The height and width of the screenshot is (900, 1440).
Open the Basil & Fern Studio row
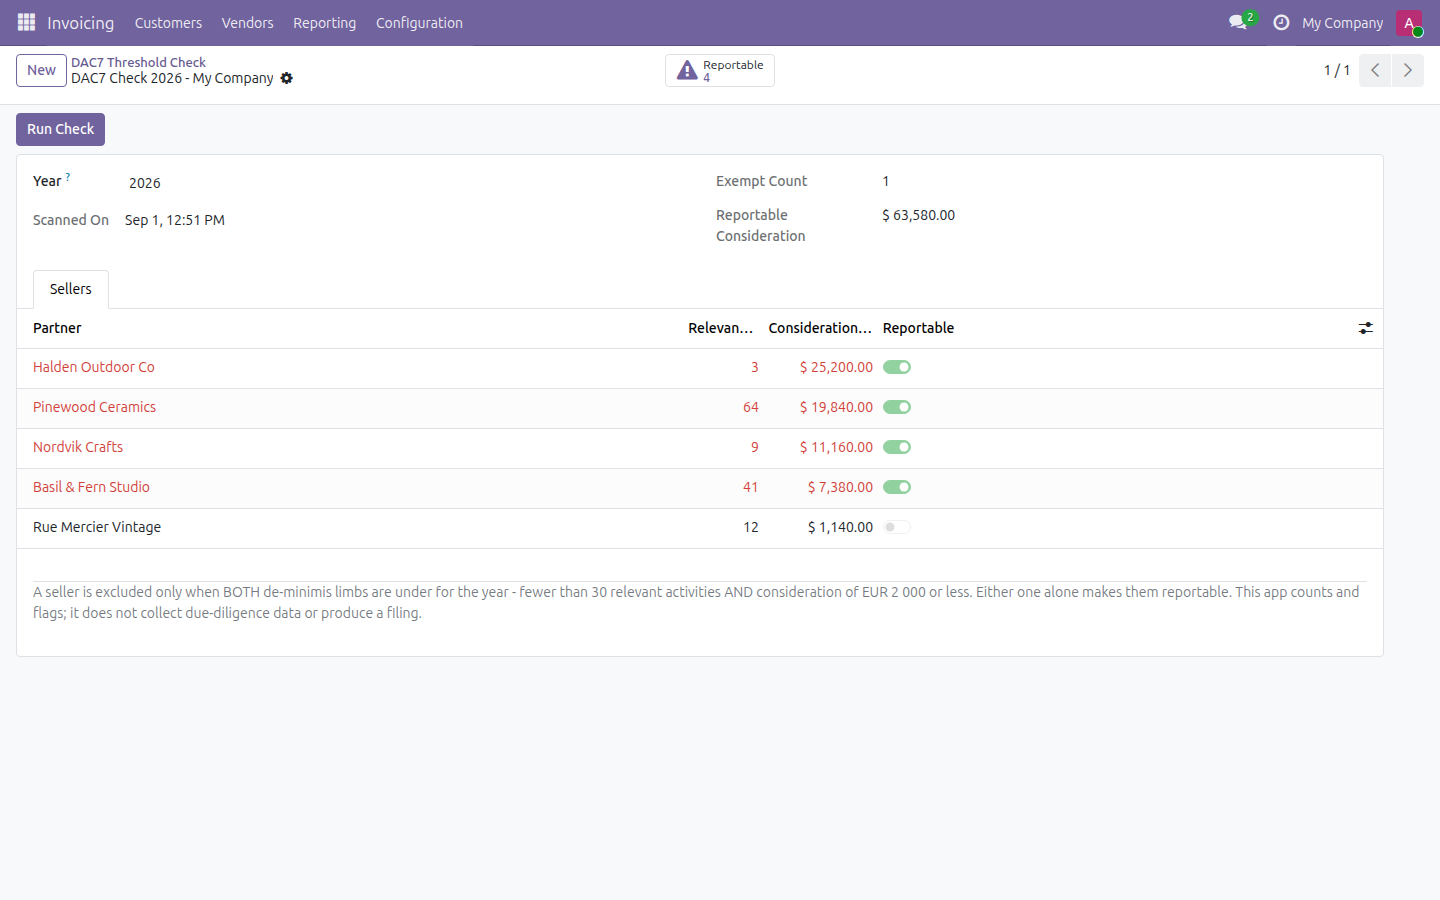pyautogui.click(x=700, y=488)
